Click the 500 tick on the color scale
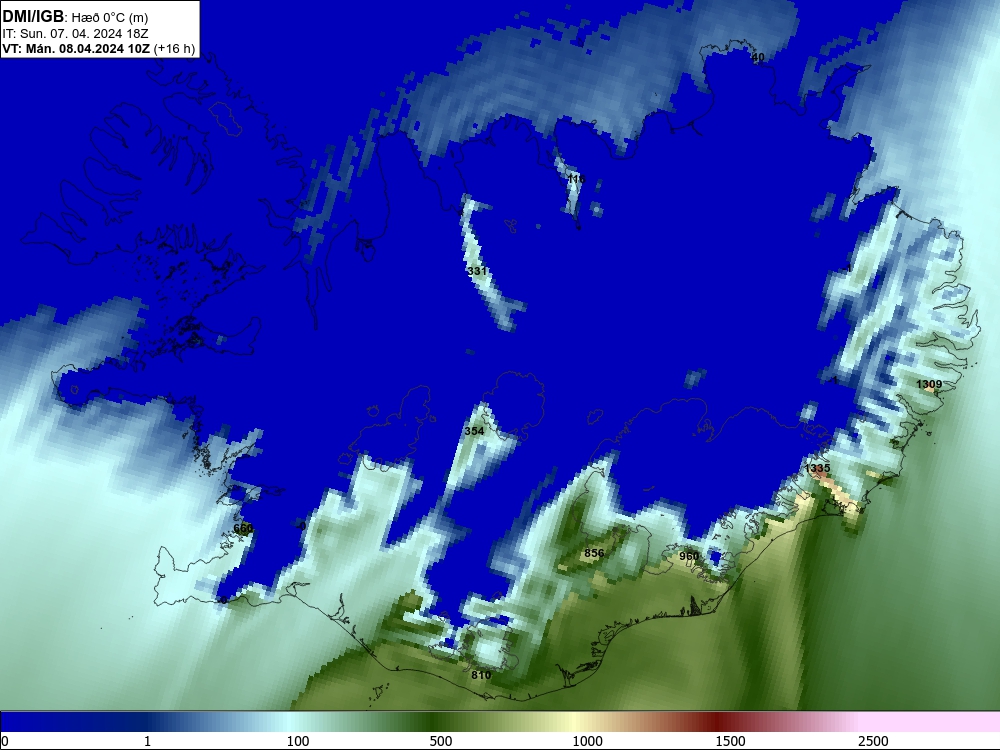This screenshot has height=750, width=1000. [441, 741]
